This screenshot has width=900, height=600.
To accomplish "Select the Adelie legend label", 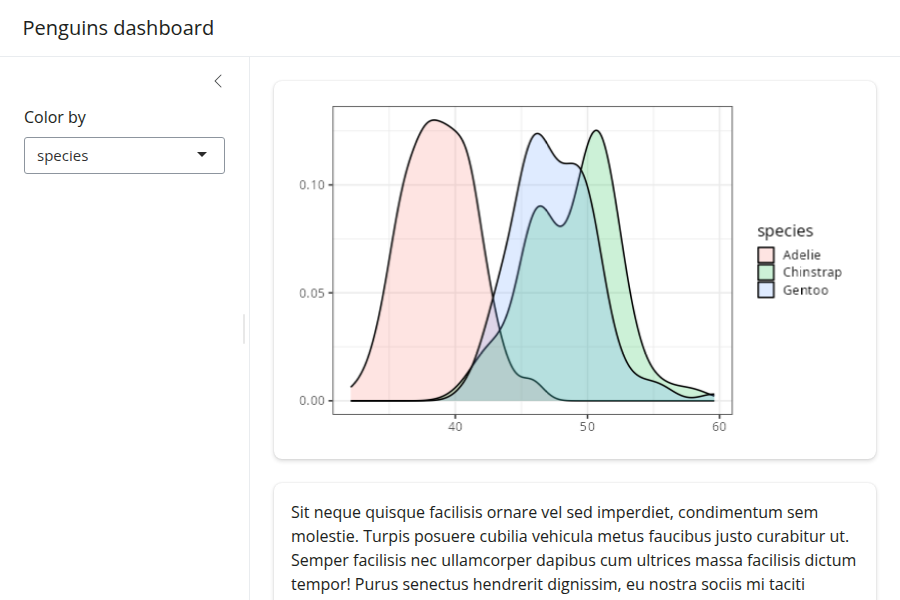I will pos(801,255).
